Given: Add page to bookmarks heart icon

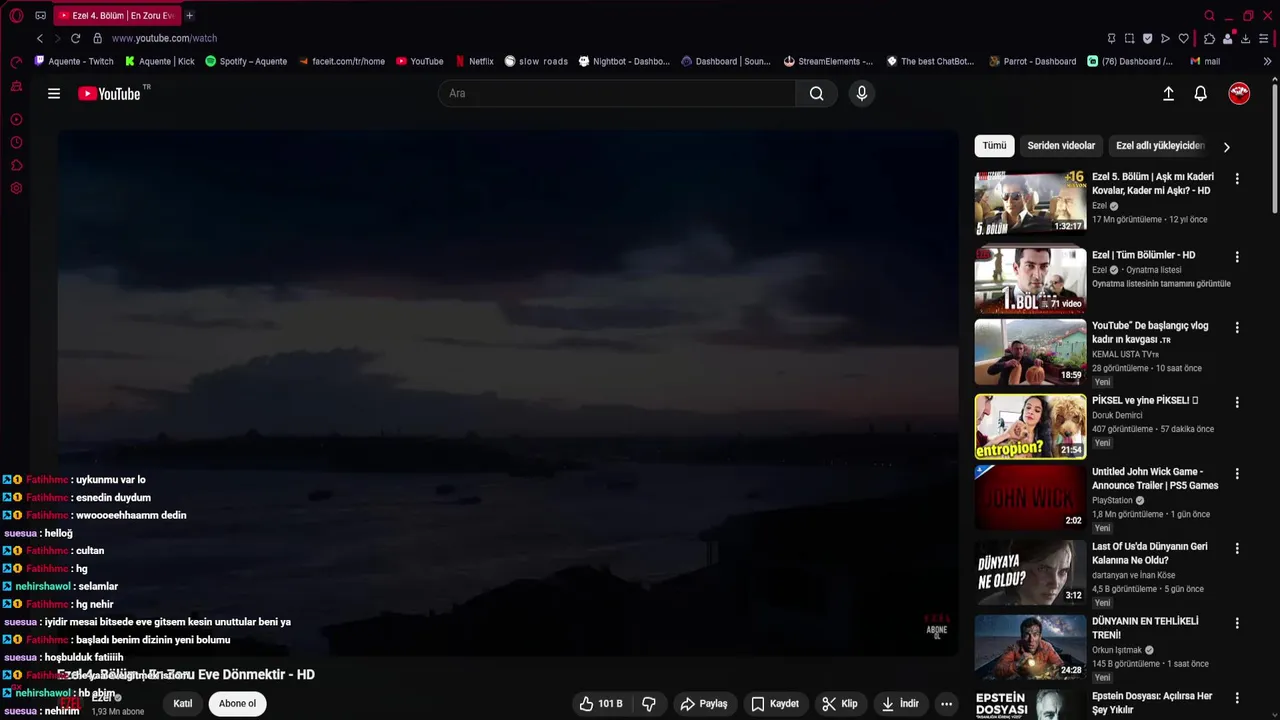Looking at the screenshot, I should pyautogui.click(x=1183, y=38).
